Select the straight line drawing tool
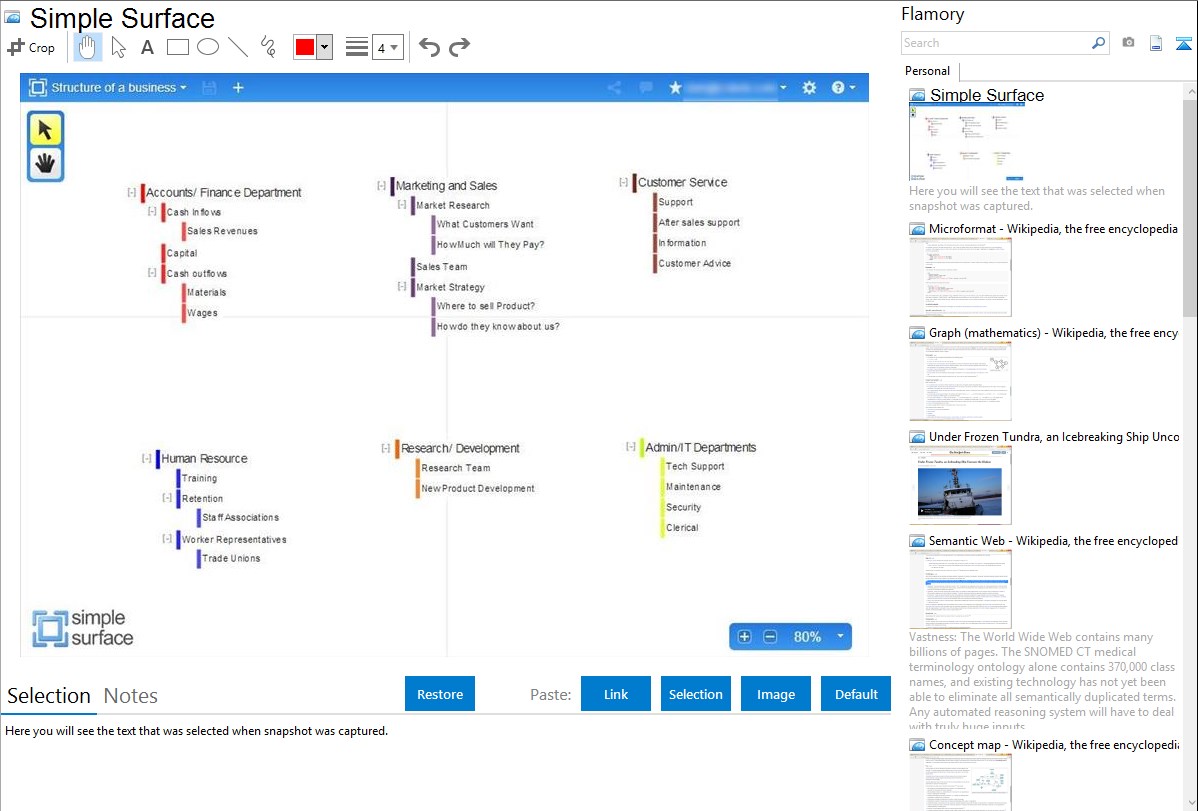The height and width of the screenshot is (811, 1198). point(238,47)
